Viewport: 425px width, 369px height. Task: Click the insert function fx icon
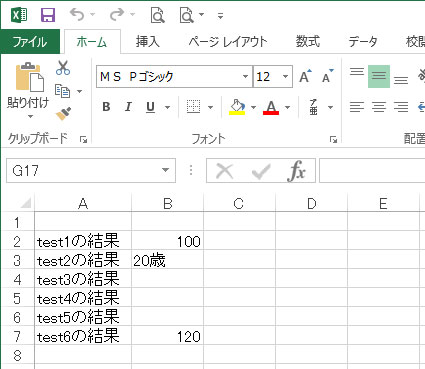tap(296, 171)
